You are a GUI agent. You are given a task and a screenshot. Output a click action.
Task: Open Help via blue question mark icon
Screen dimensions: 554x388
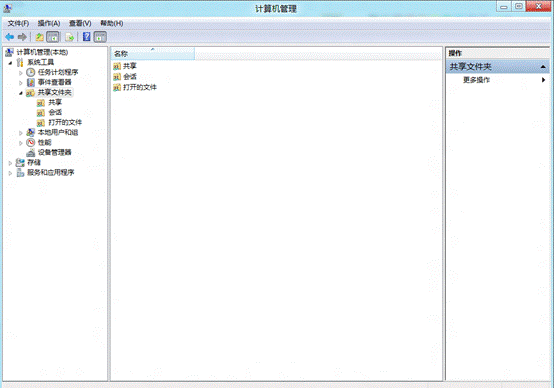click(87, 37)
